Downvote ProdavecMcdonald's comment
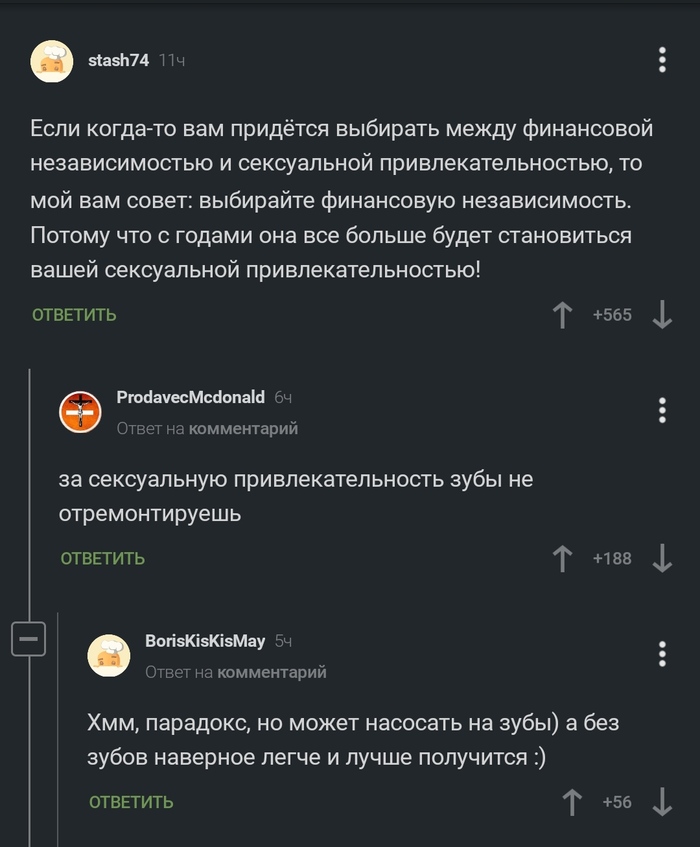 tap(661, 558)
